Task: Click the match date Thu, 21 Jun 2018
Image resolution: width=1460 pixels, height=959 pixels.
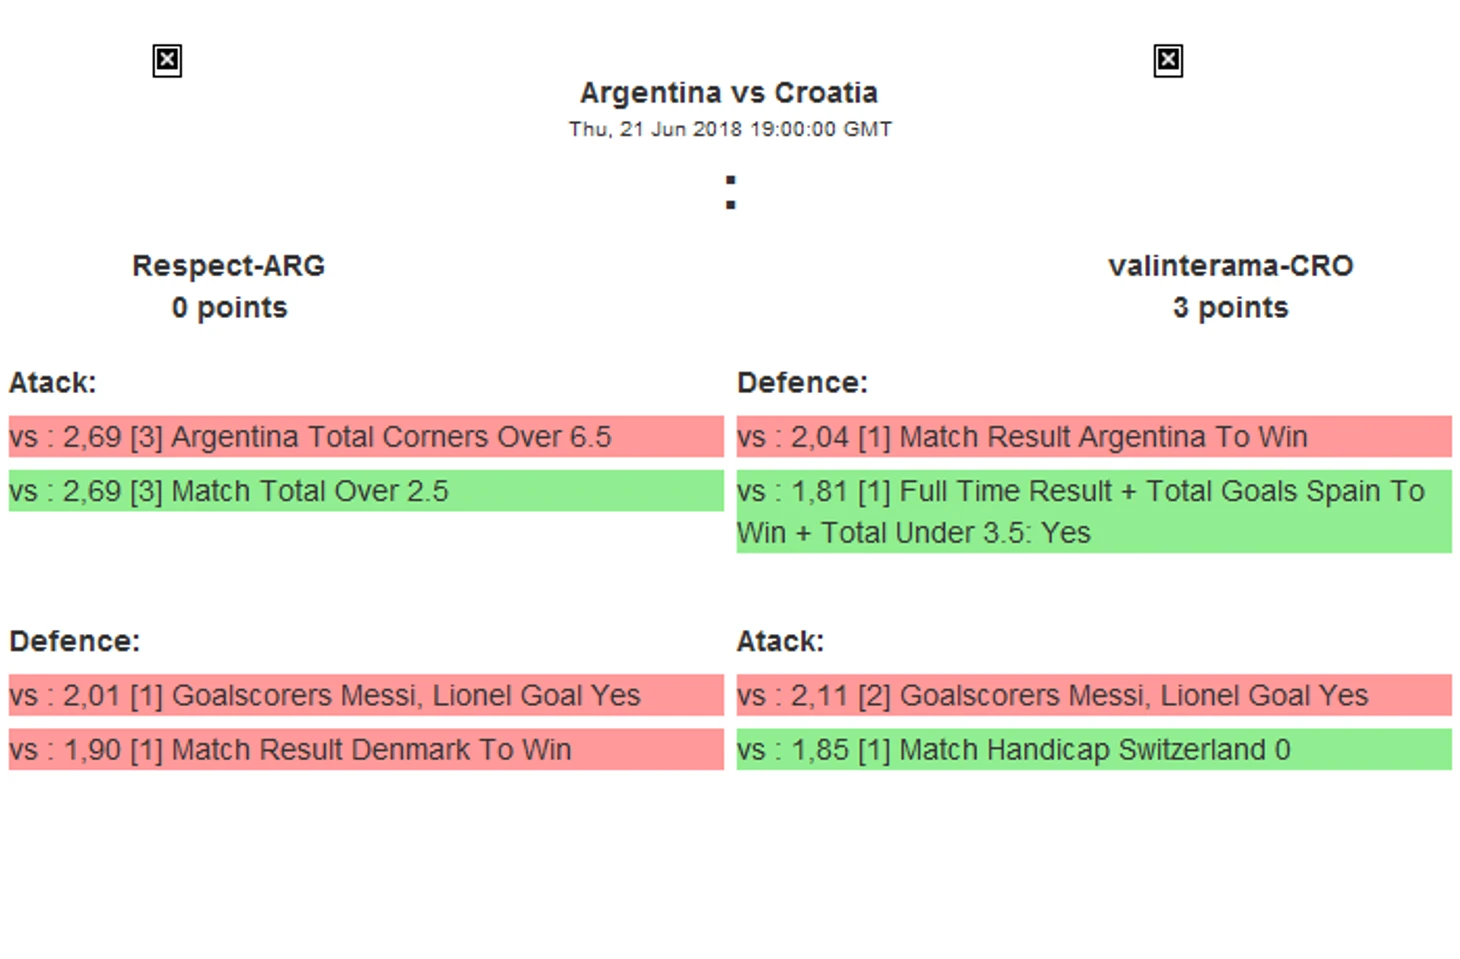Action: coord(729,129)
